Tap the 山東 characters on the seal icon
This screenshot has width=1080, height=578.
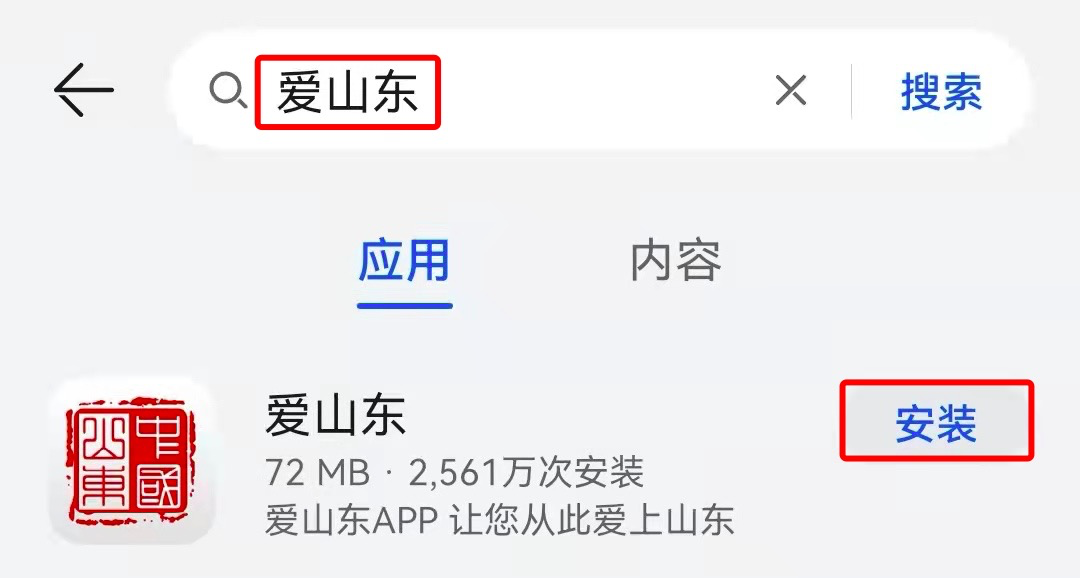click(105, 460)
